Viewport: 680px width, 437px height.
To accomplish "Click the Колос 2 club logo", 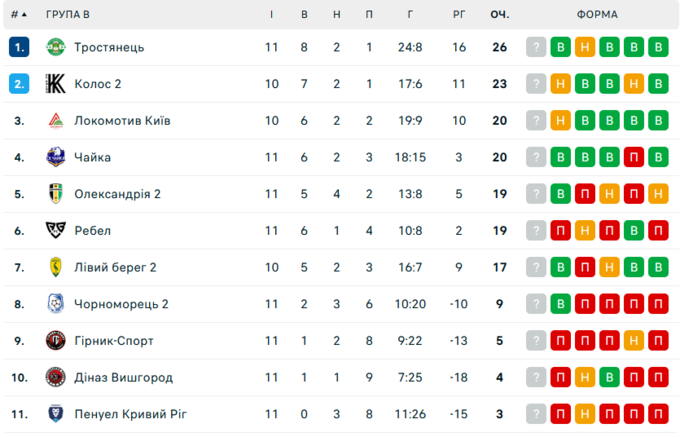I will tap(55, 84).
